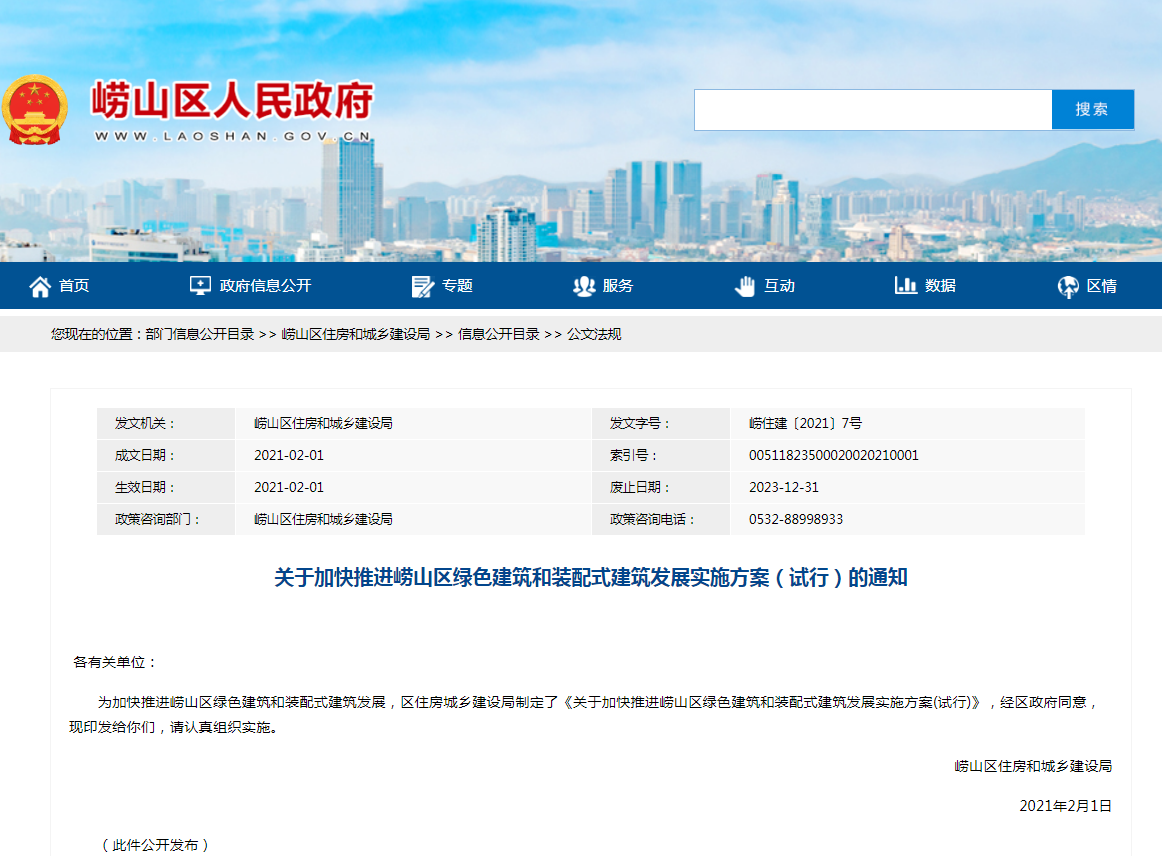Go to 公文法规 breadcrumb link

click(594, 334)
